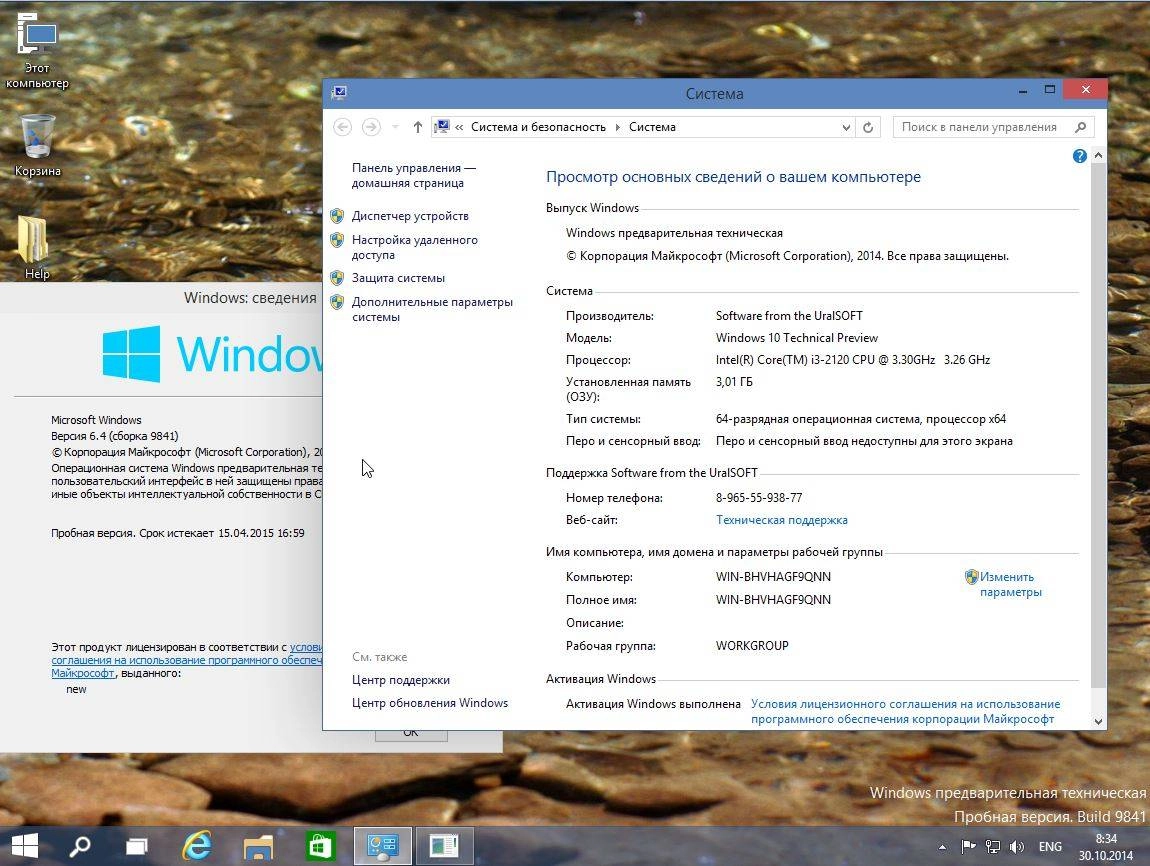The height and width of the screenshot is (866, 1150).
Task: Open the Start button on taskbar
Action: pos(25,846)
